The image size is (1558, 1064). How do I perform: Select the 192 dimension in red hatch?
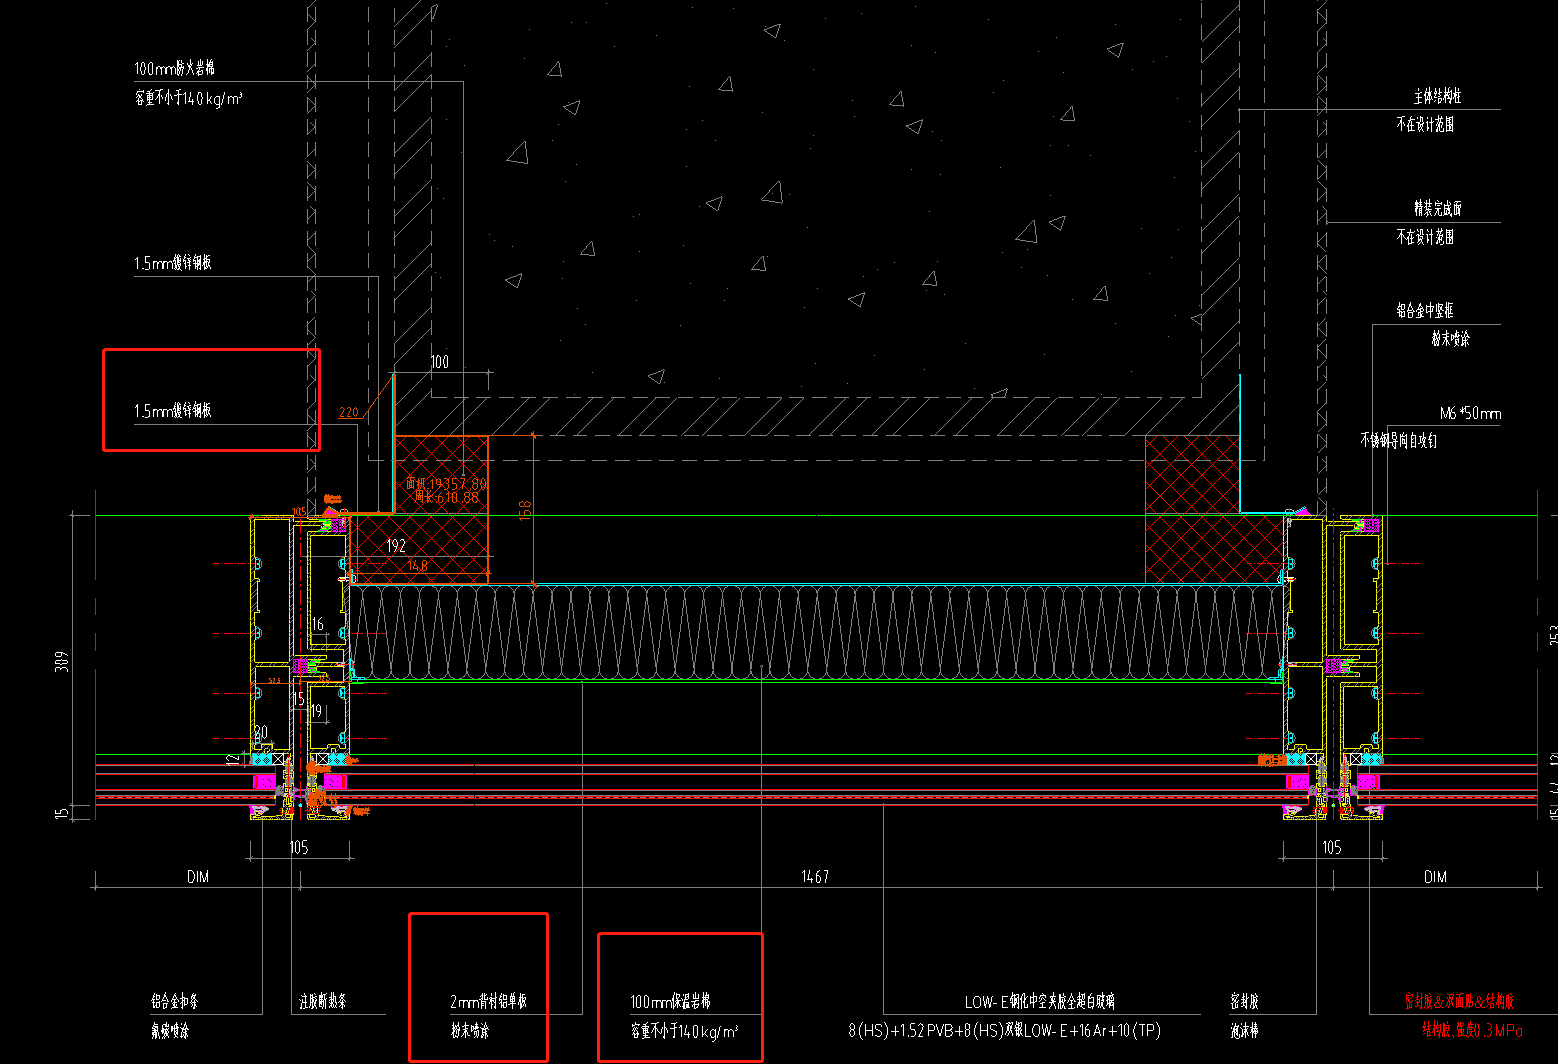pyautogui.click(x=396, y=546)
